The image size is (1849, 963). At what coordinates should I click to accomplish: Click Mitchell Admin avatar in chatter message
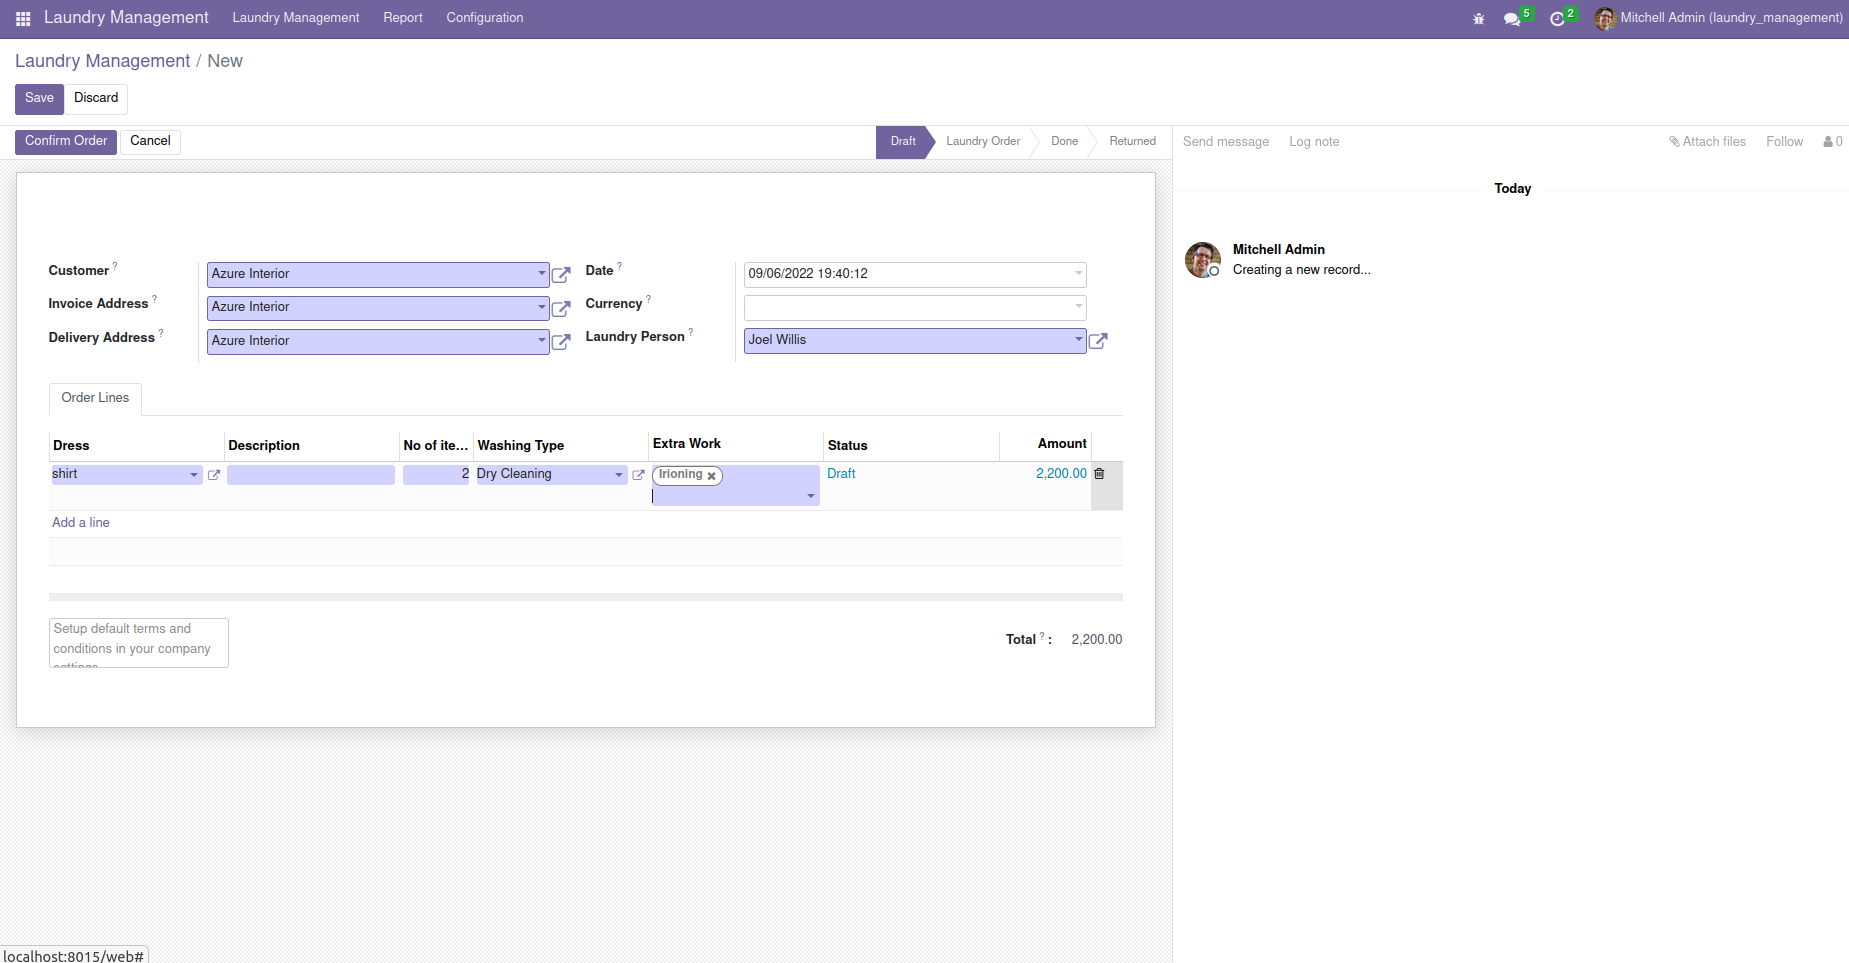1203,260
